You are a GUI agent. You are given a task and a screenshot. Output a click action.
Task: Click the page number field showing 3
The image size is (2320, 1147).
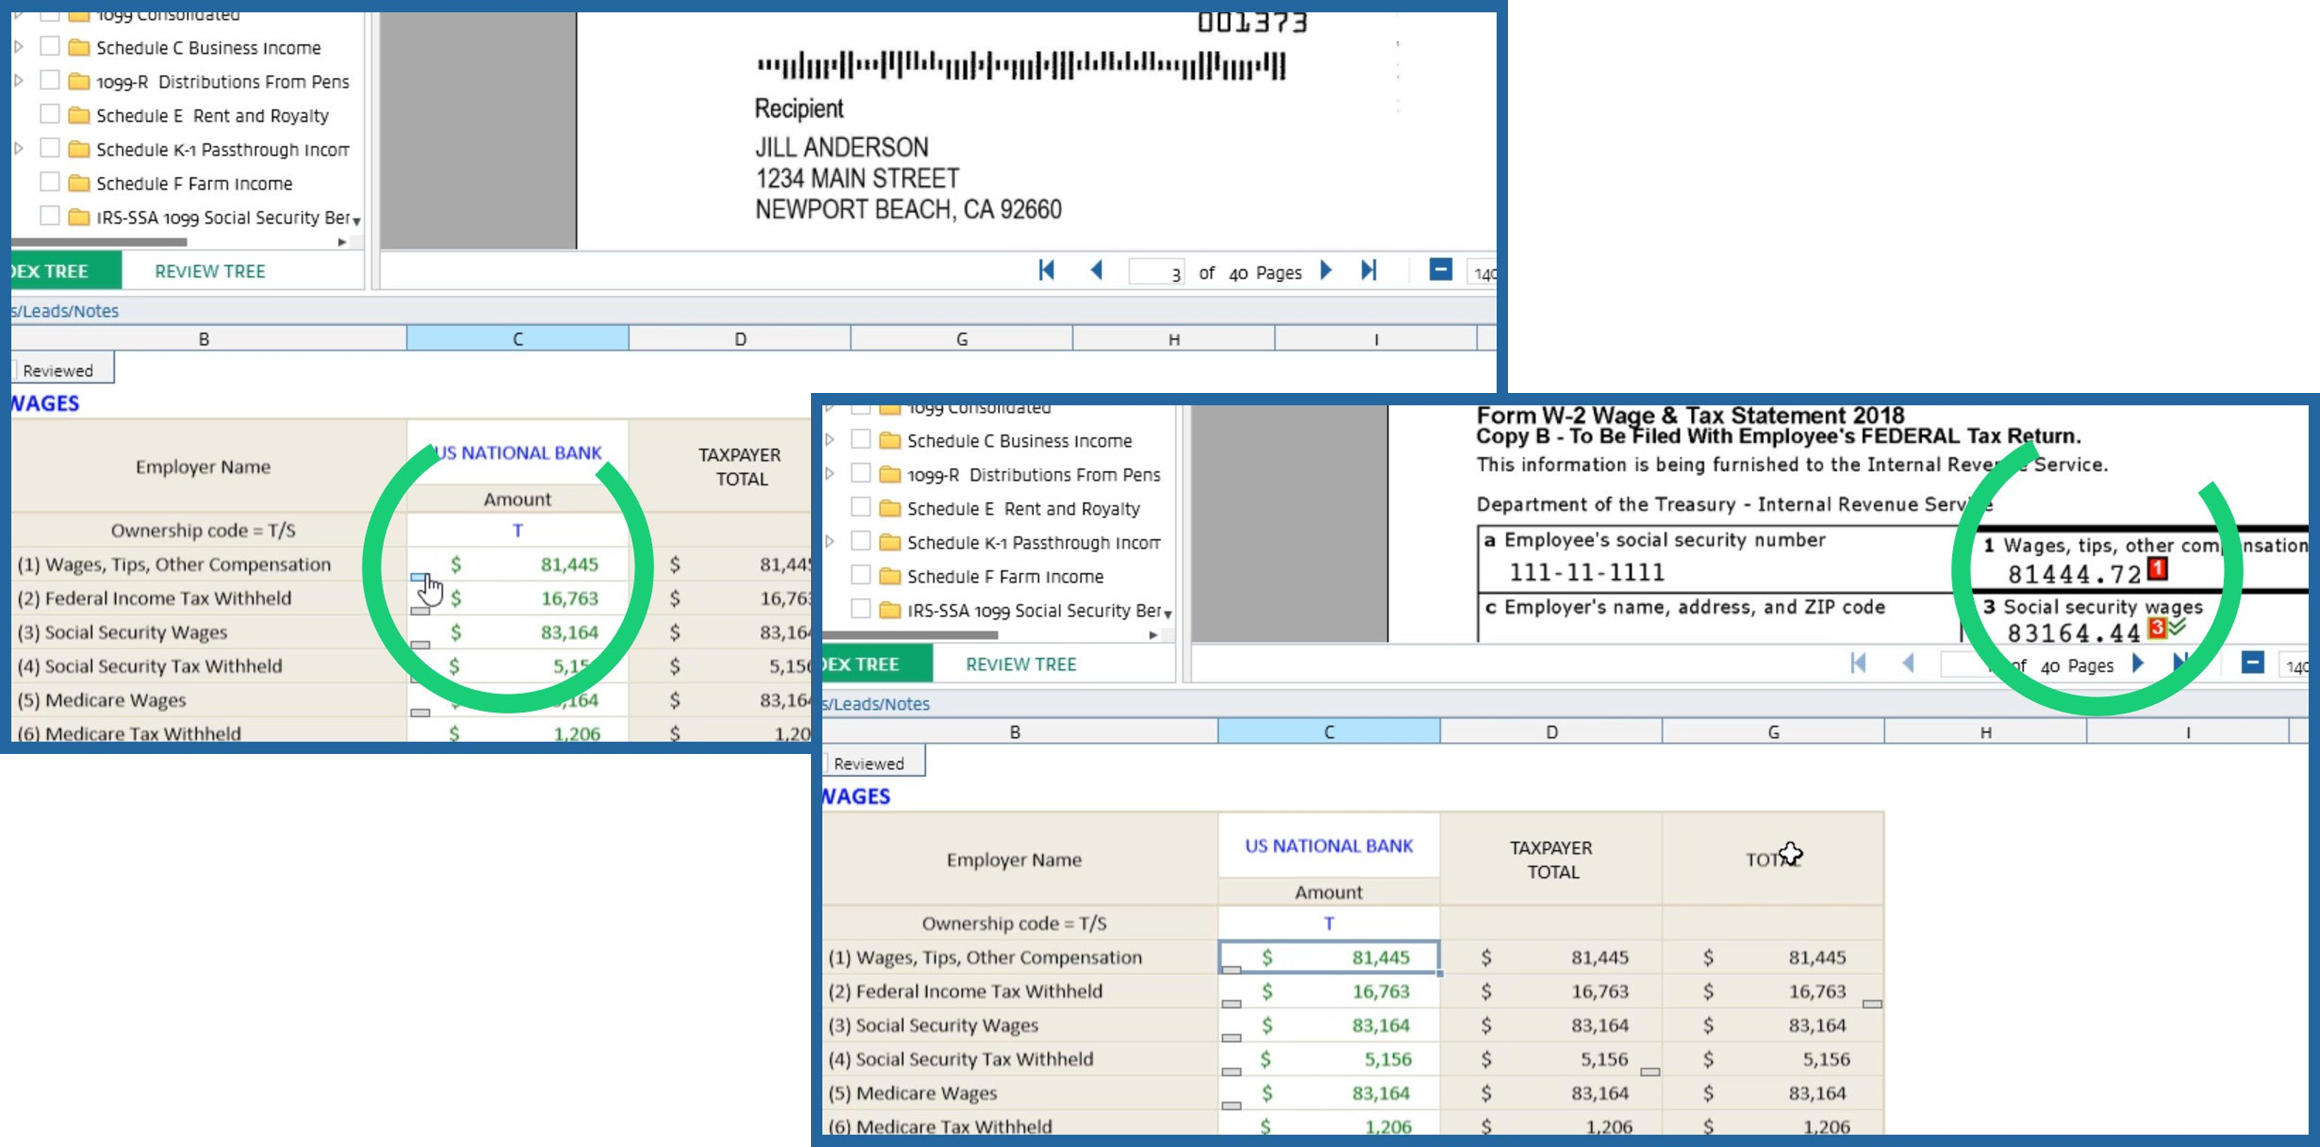[1157, 272]
